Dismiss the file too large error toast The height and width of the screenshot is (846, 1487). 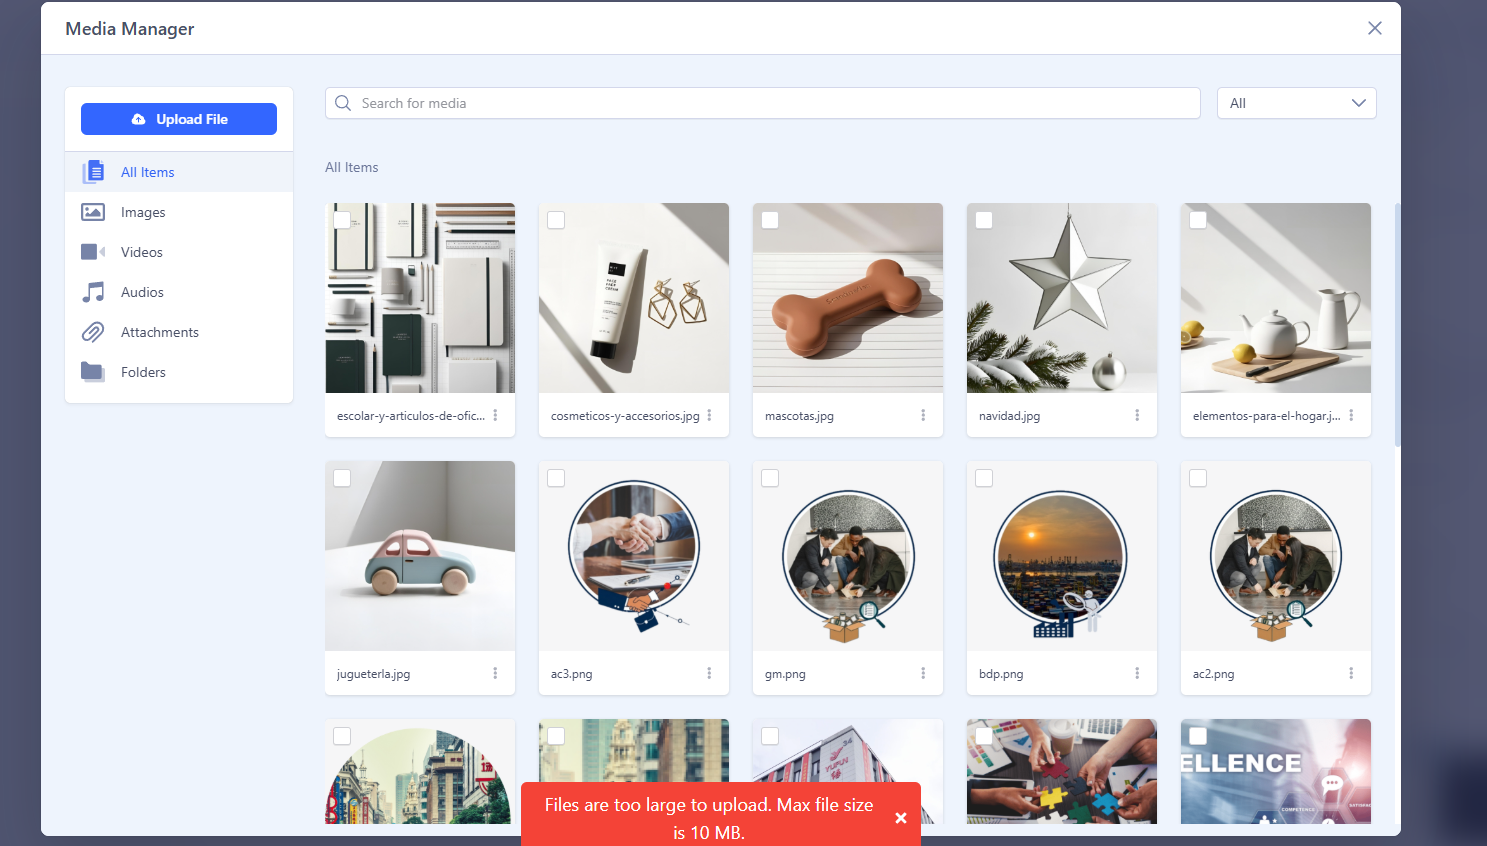(901, 818)
